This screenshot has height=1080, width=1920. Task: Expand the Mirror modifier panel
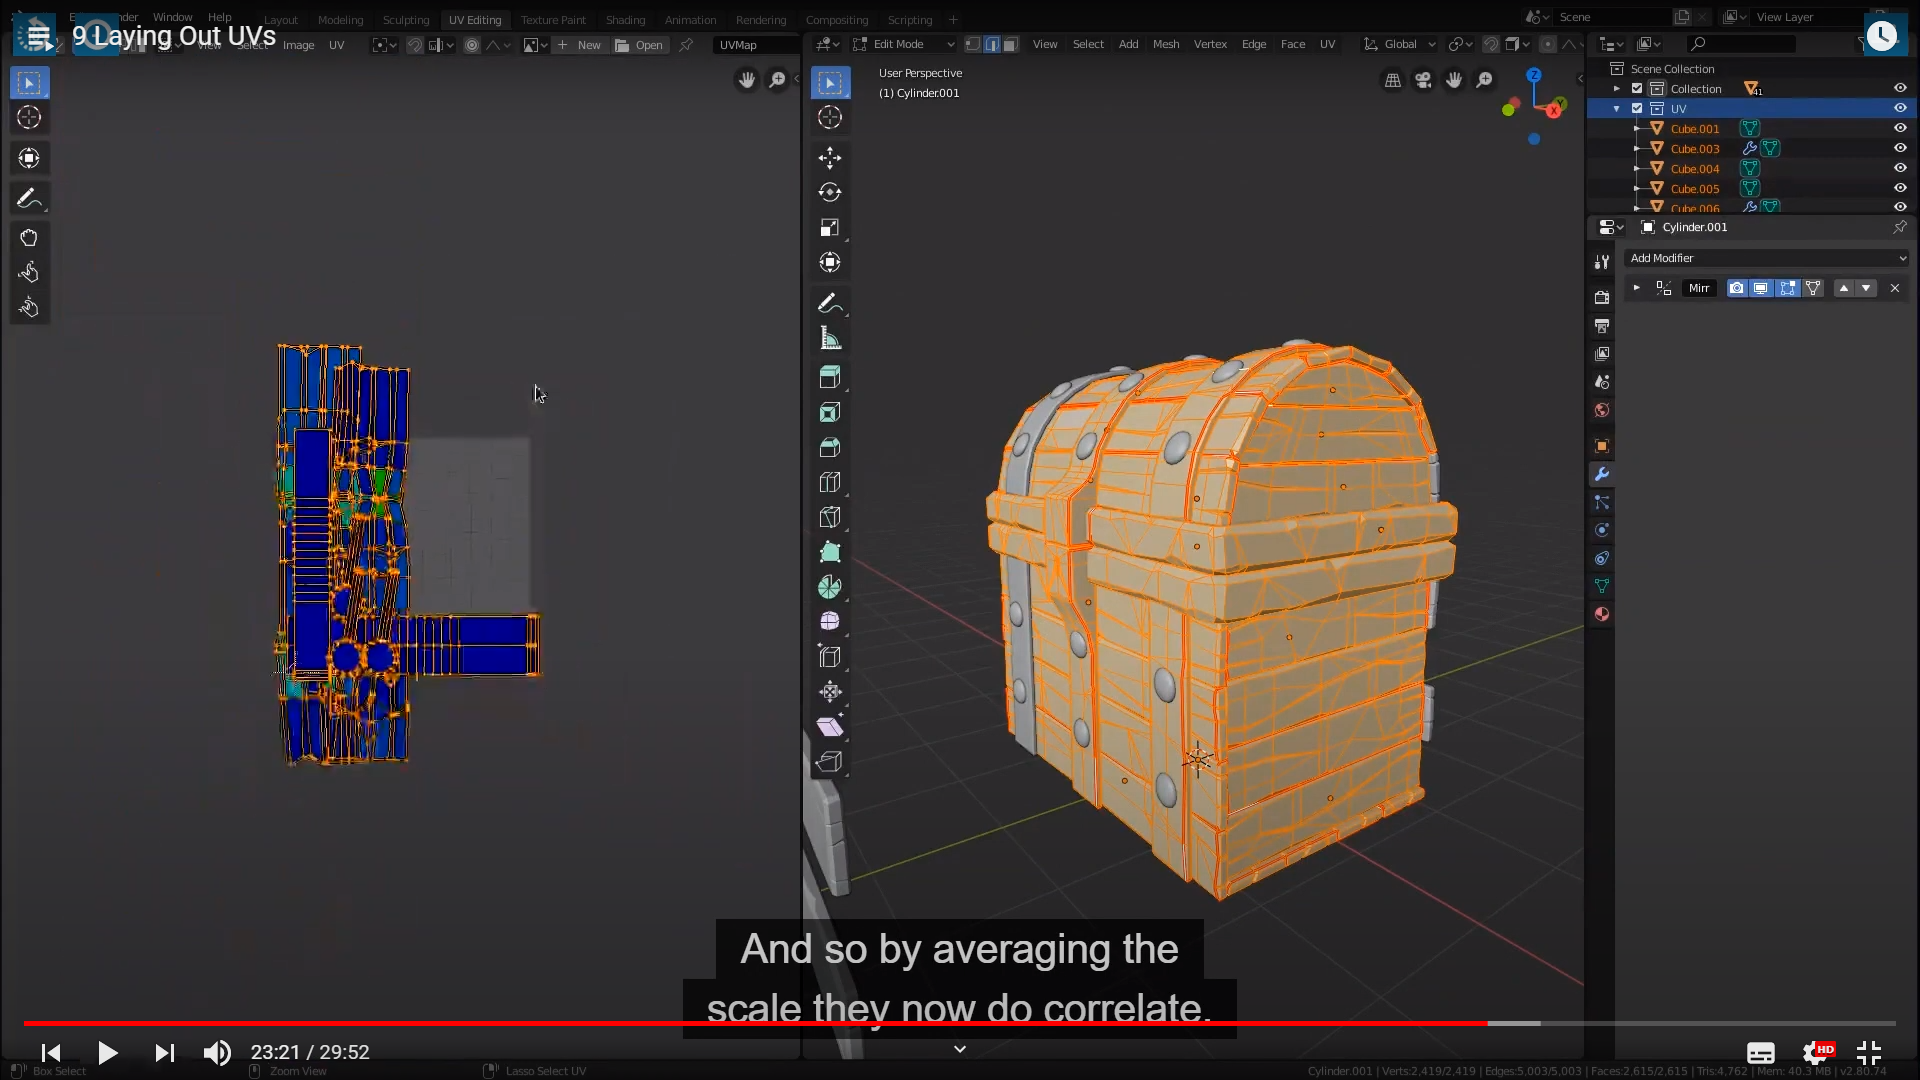click(x=1637, y=288)
